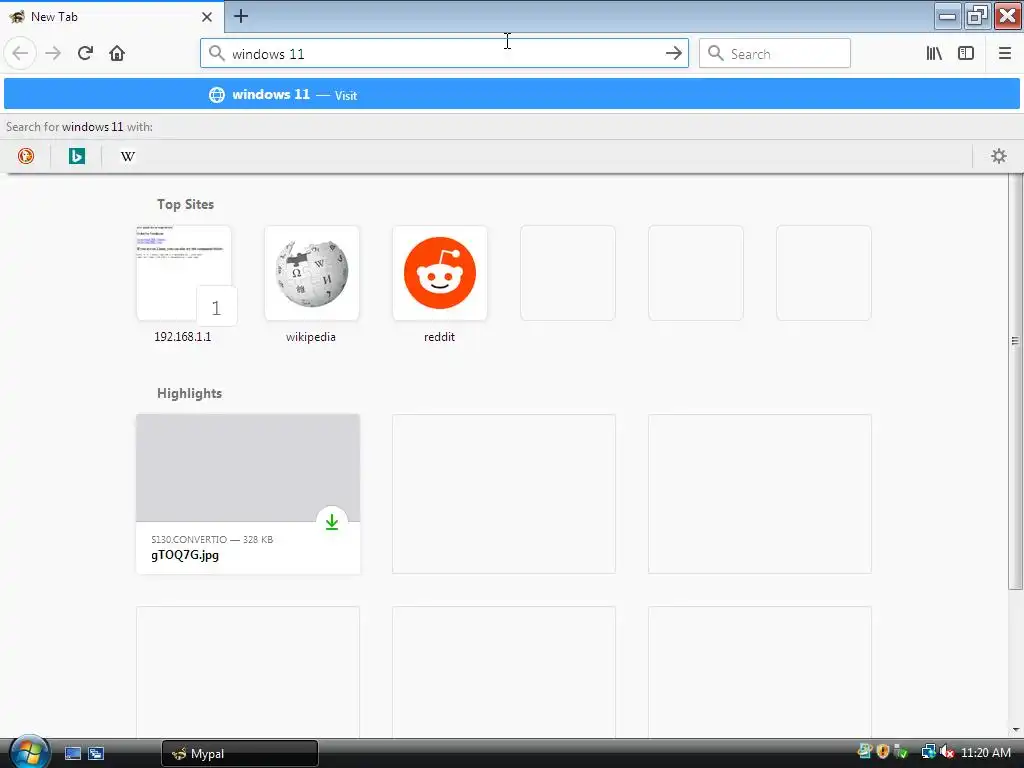Click the magnifier icon in address bar
The image size is (1024, 768).
pos(217,54)
